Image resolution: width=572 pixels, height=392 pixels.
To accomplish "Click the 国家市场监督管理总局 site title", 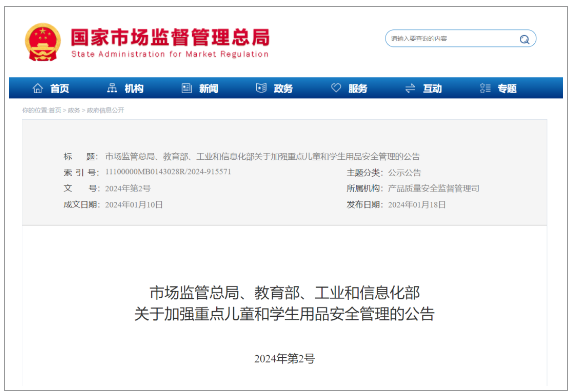I will tap(170, 37).
